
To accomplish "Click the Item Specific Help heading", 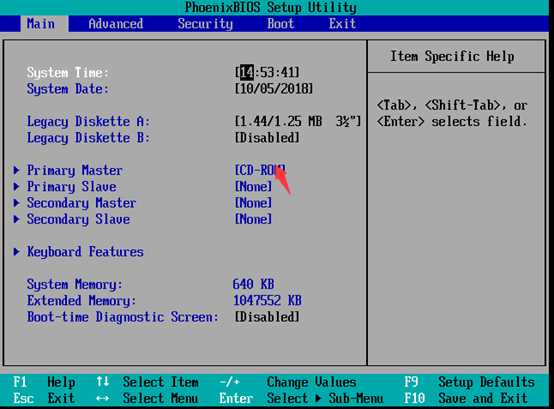I will click(x=452, y=57).
